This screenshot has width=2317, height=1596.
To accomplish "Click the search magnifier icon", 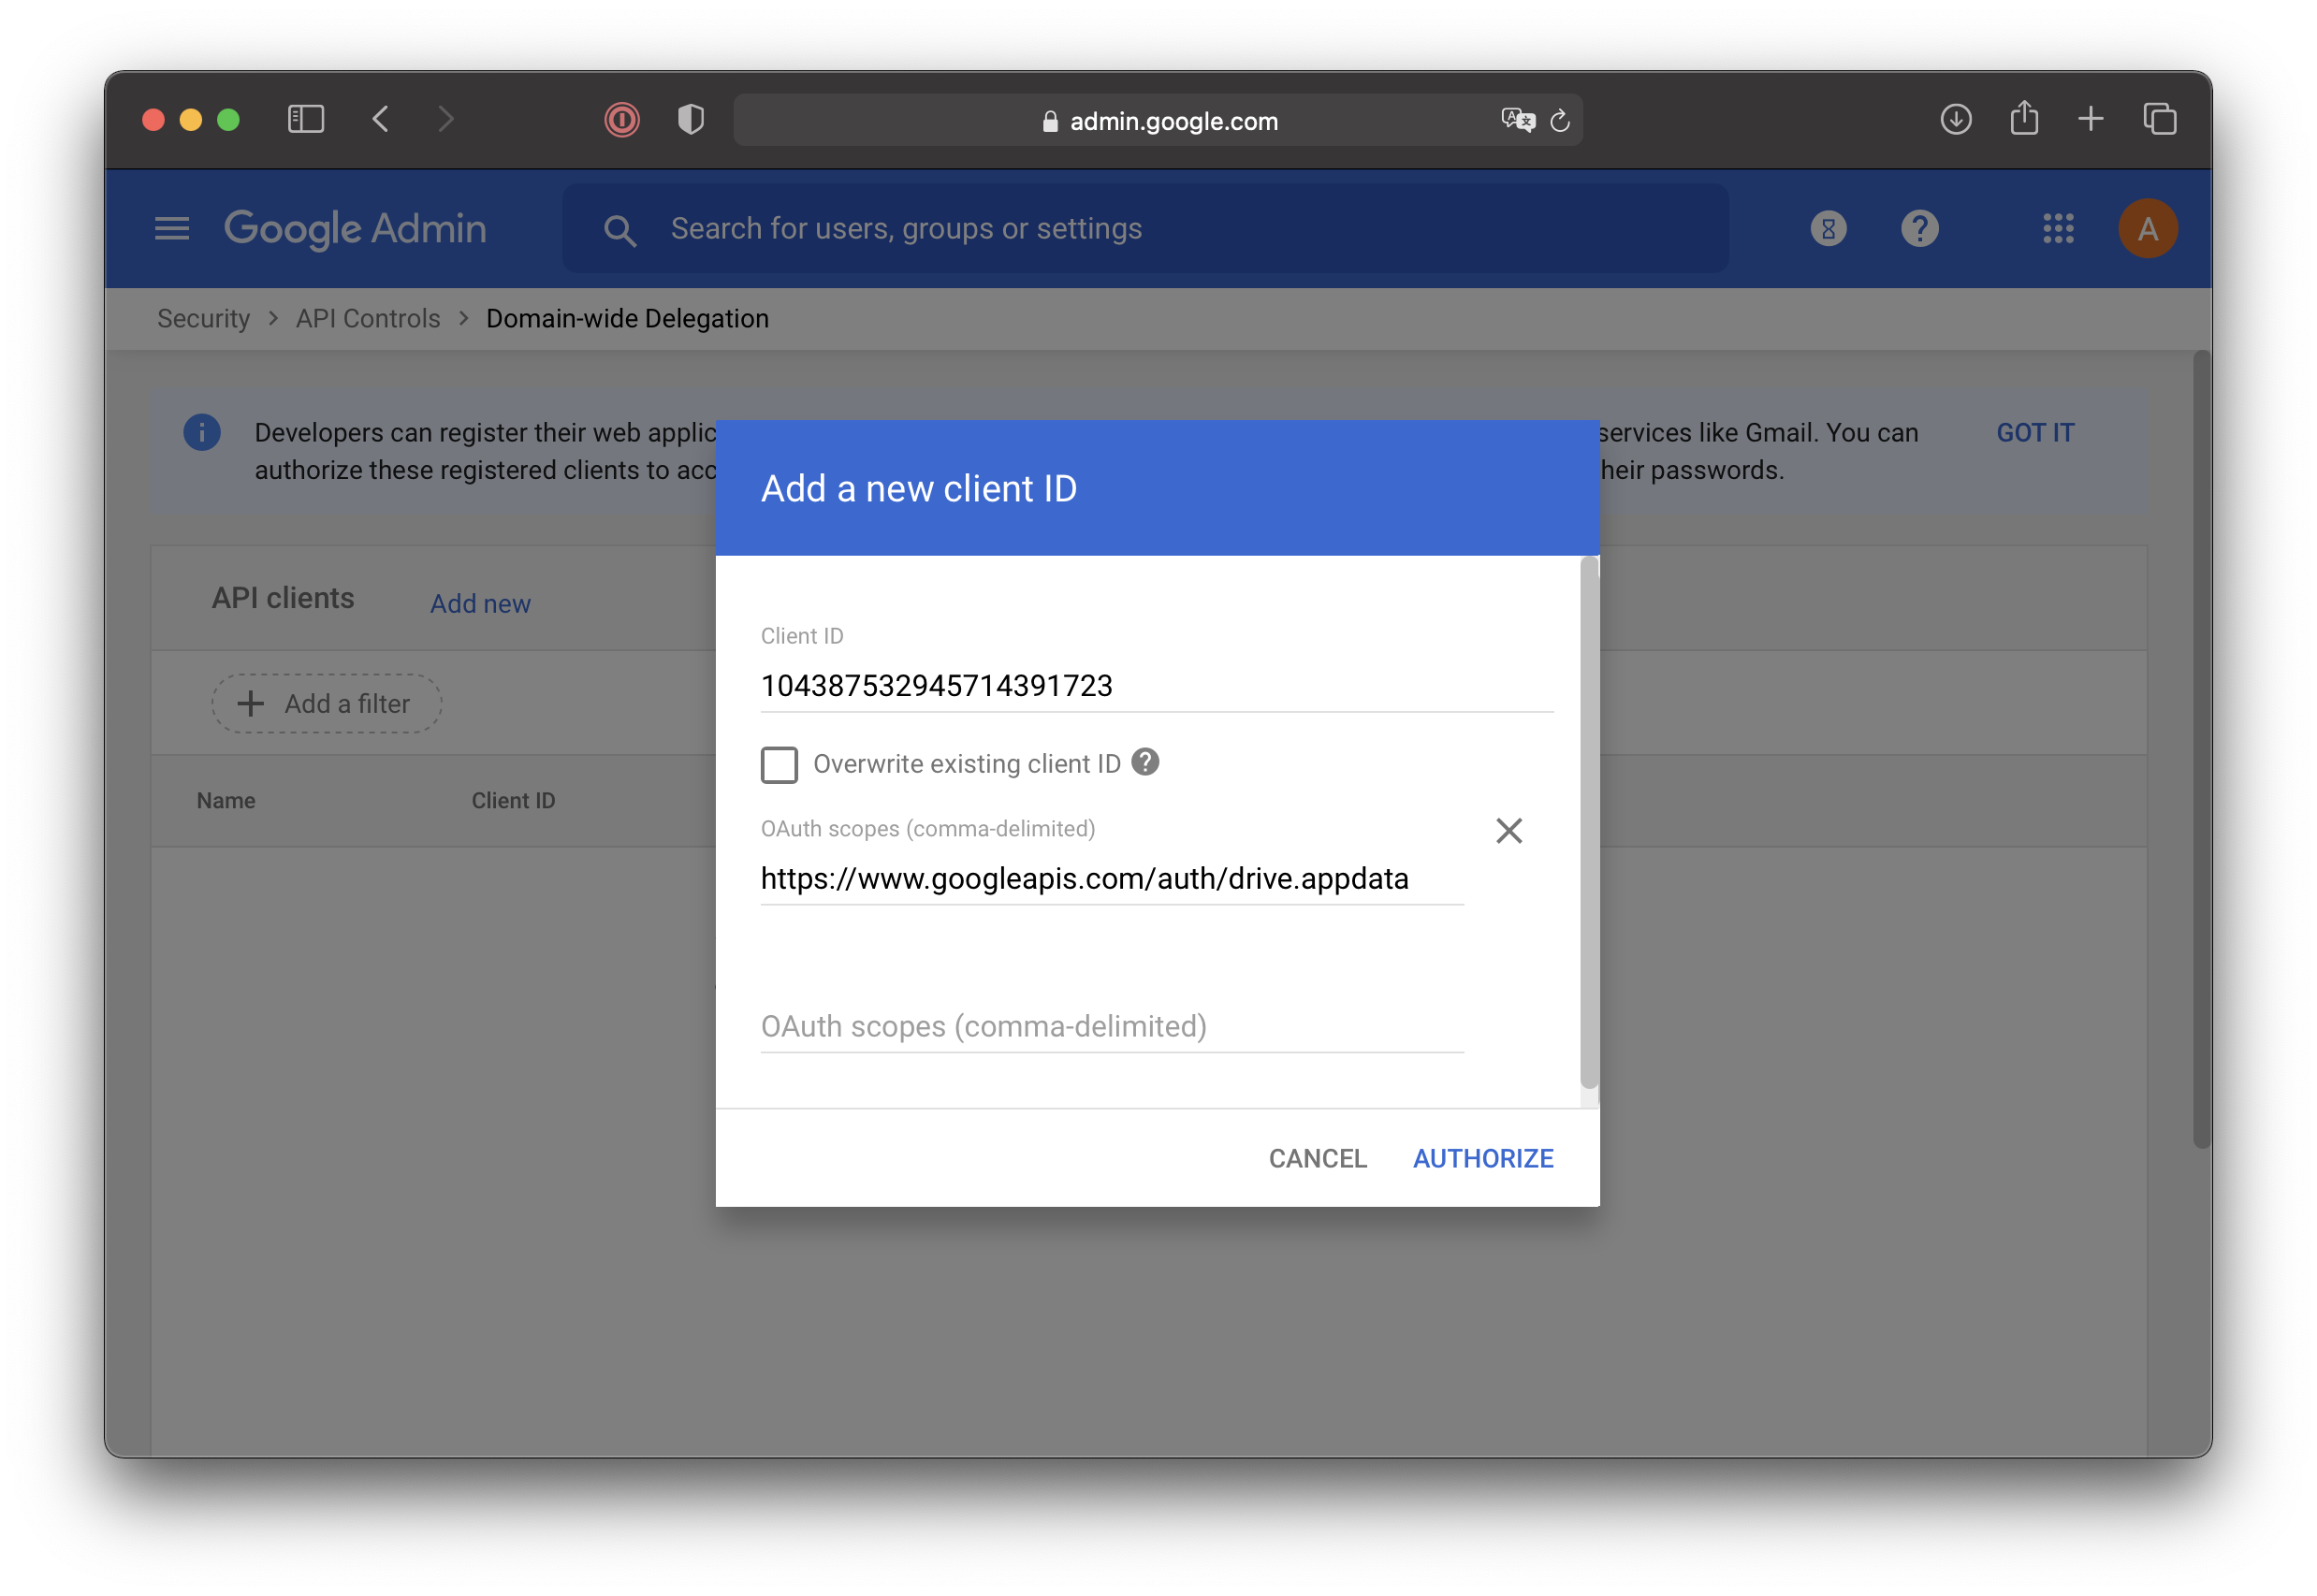I will pyautogui.click(x=620, y=229).
